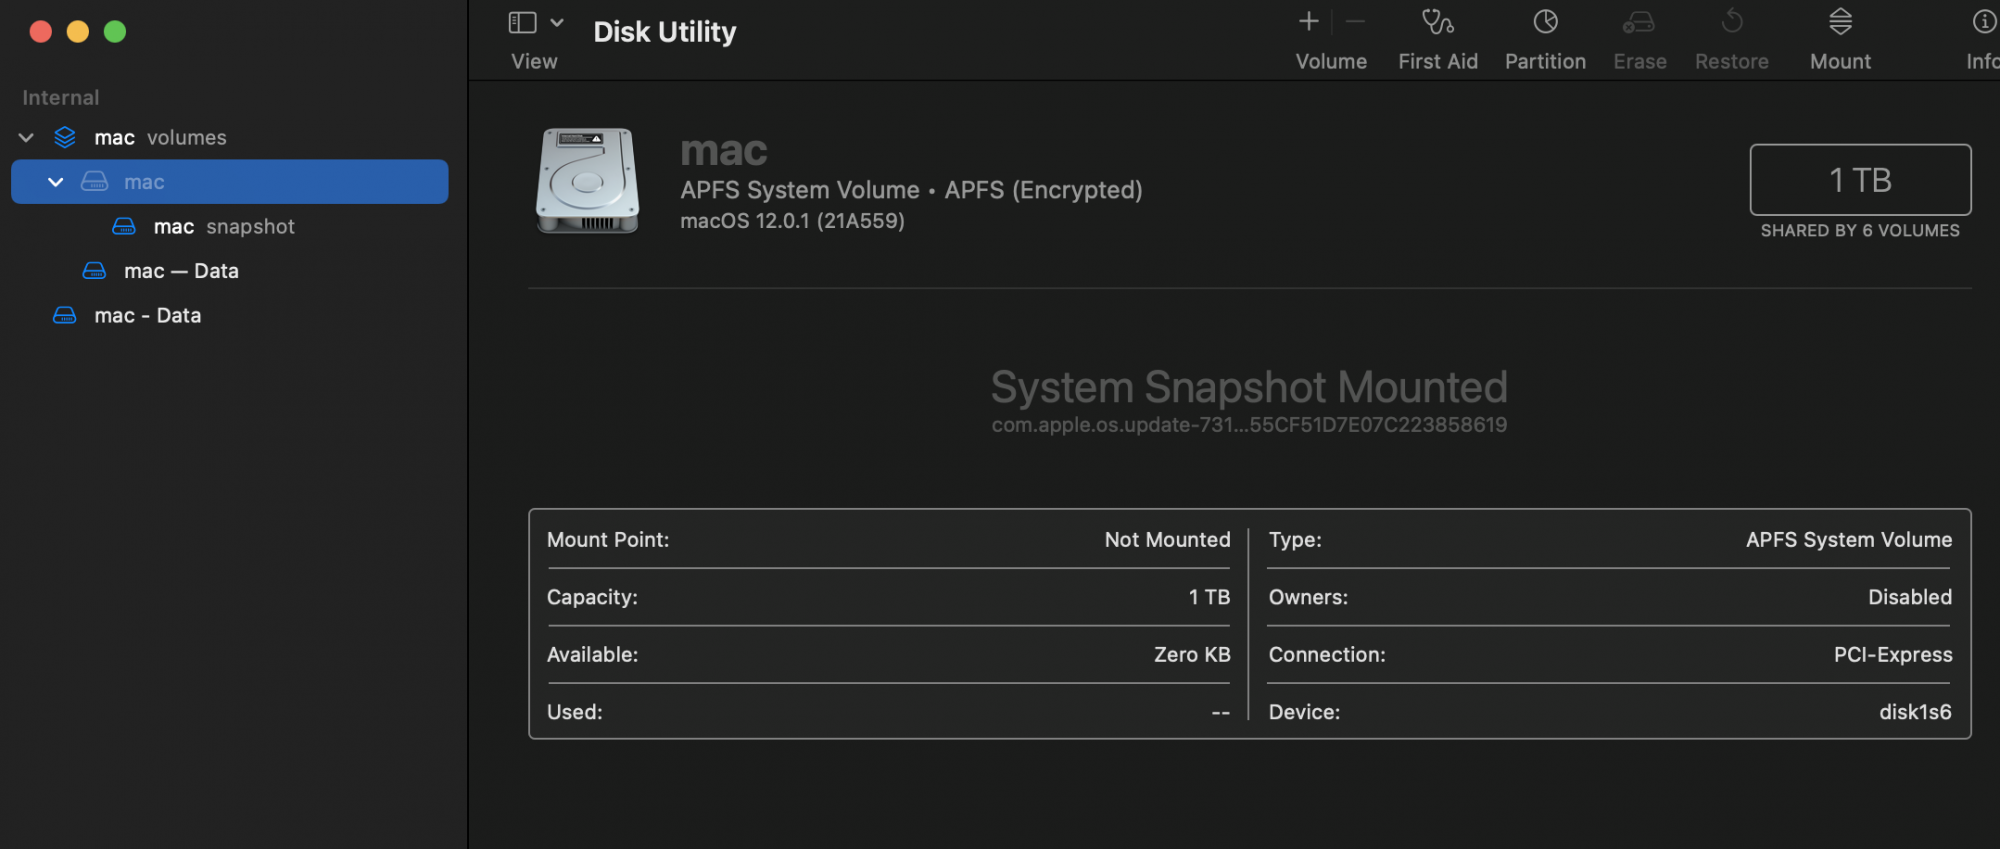Image resolution: width=2000 pixels, height=849 pixels.
Task: Click the Internal sidebar section header
Action: pos(61,98)
